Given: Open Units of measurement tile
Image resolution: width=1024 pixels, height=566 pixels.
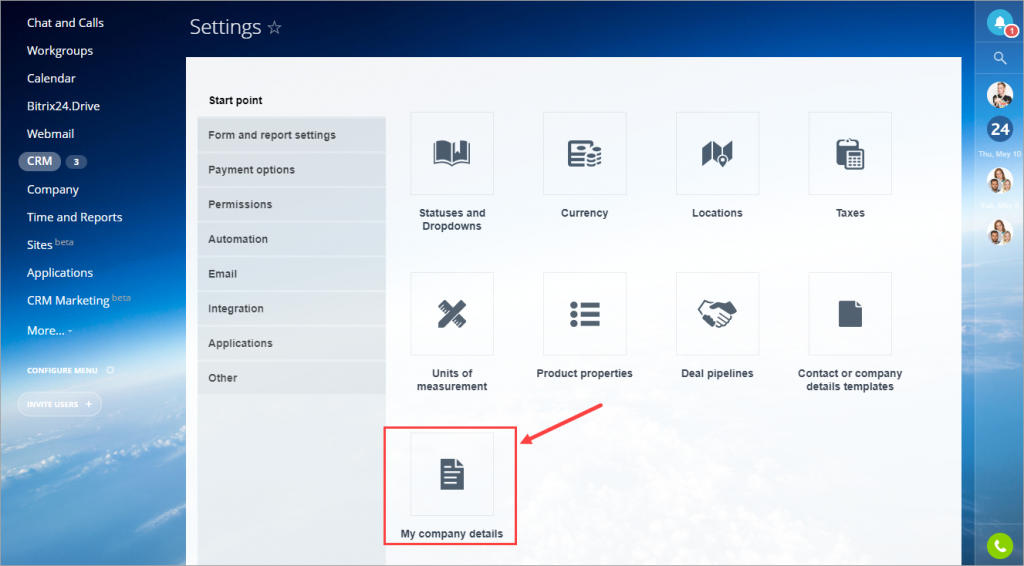Looking at the screenshot, I should click(452, 313).
